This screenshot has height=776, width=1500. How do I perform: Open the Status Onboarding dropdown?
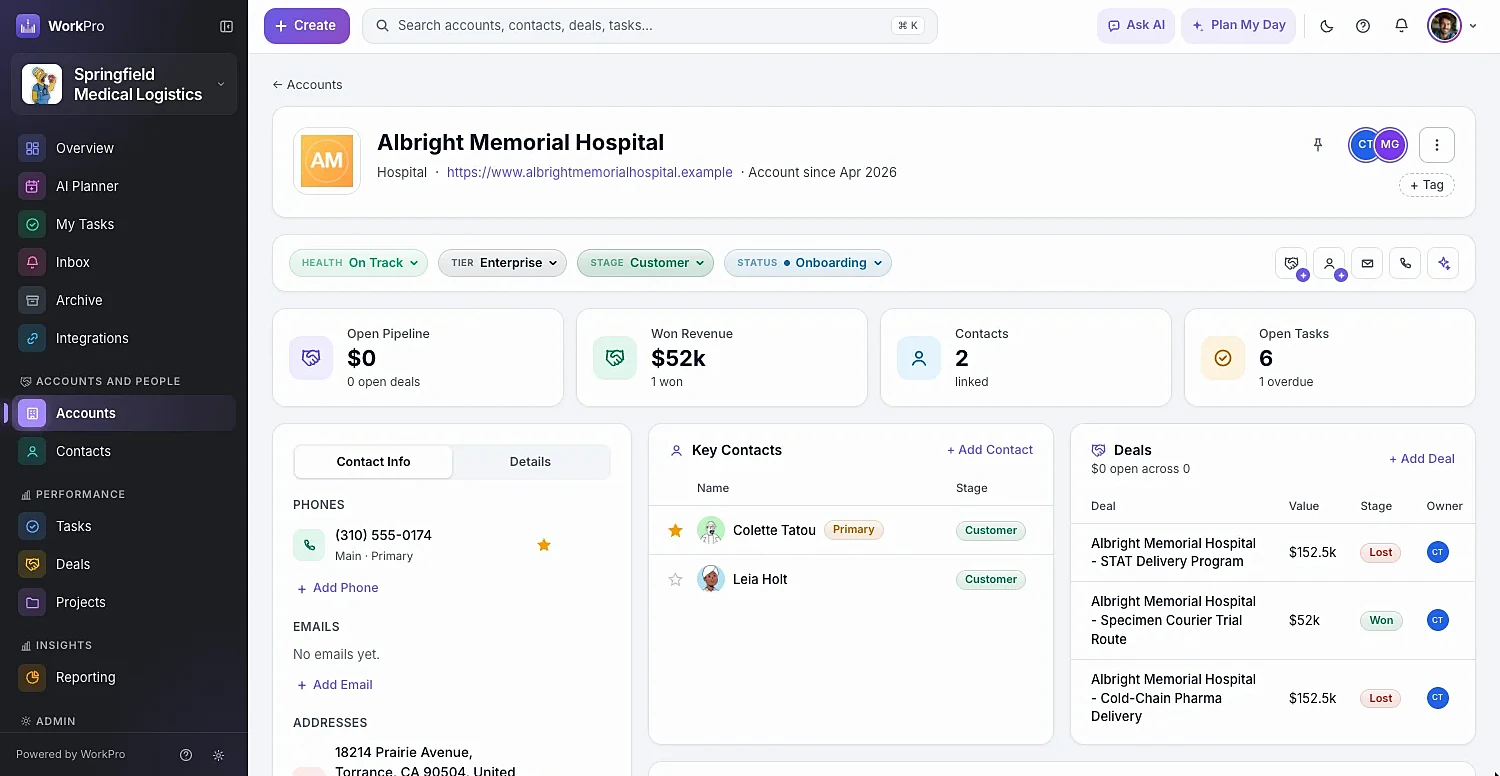tap(808, 263)
